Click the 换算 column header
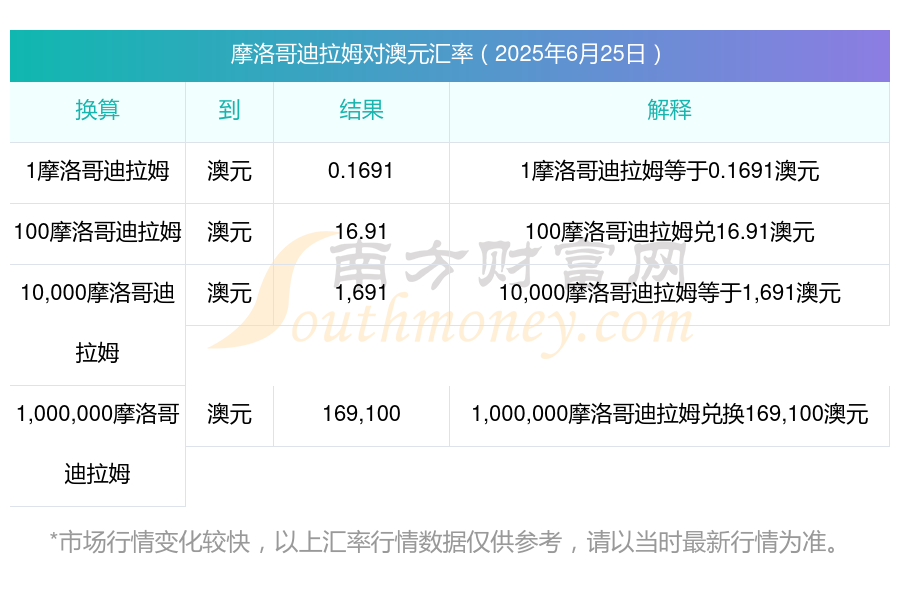 click(98, 110)
